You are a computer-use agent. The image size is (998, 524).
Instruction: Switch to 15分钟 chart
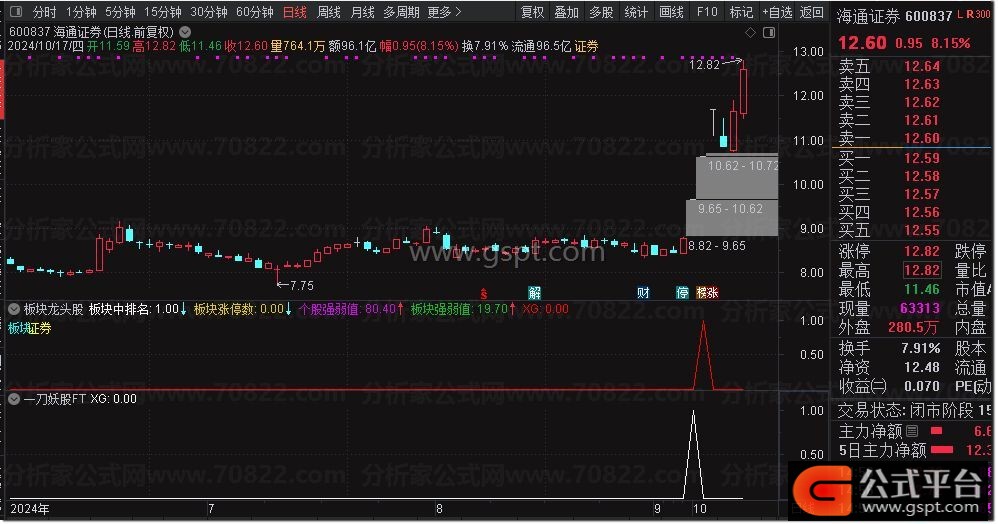tap(162, 12)
